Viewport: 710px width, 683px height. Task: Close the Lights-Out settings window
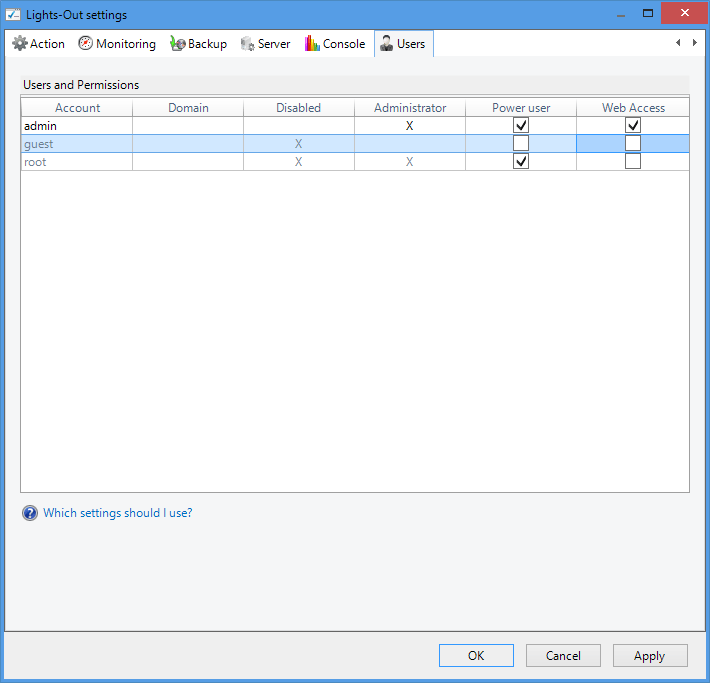(685, 13)
